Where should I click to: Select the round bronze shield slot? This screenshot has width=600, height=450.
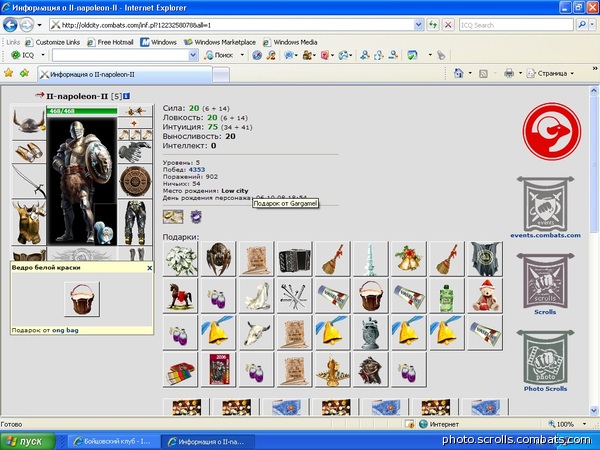[x=135, y=181]
